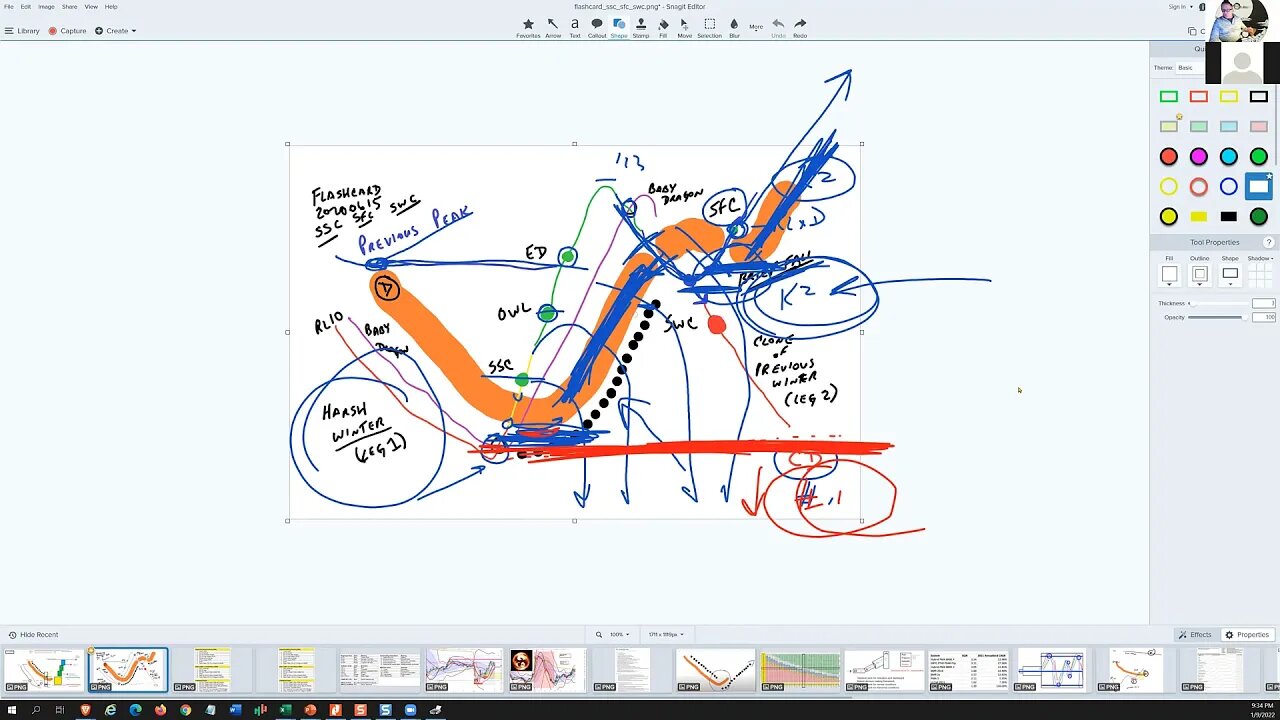
Task: Open the Effects panel
Action: pos(1195,635)
